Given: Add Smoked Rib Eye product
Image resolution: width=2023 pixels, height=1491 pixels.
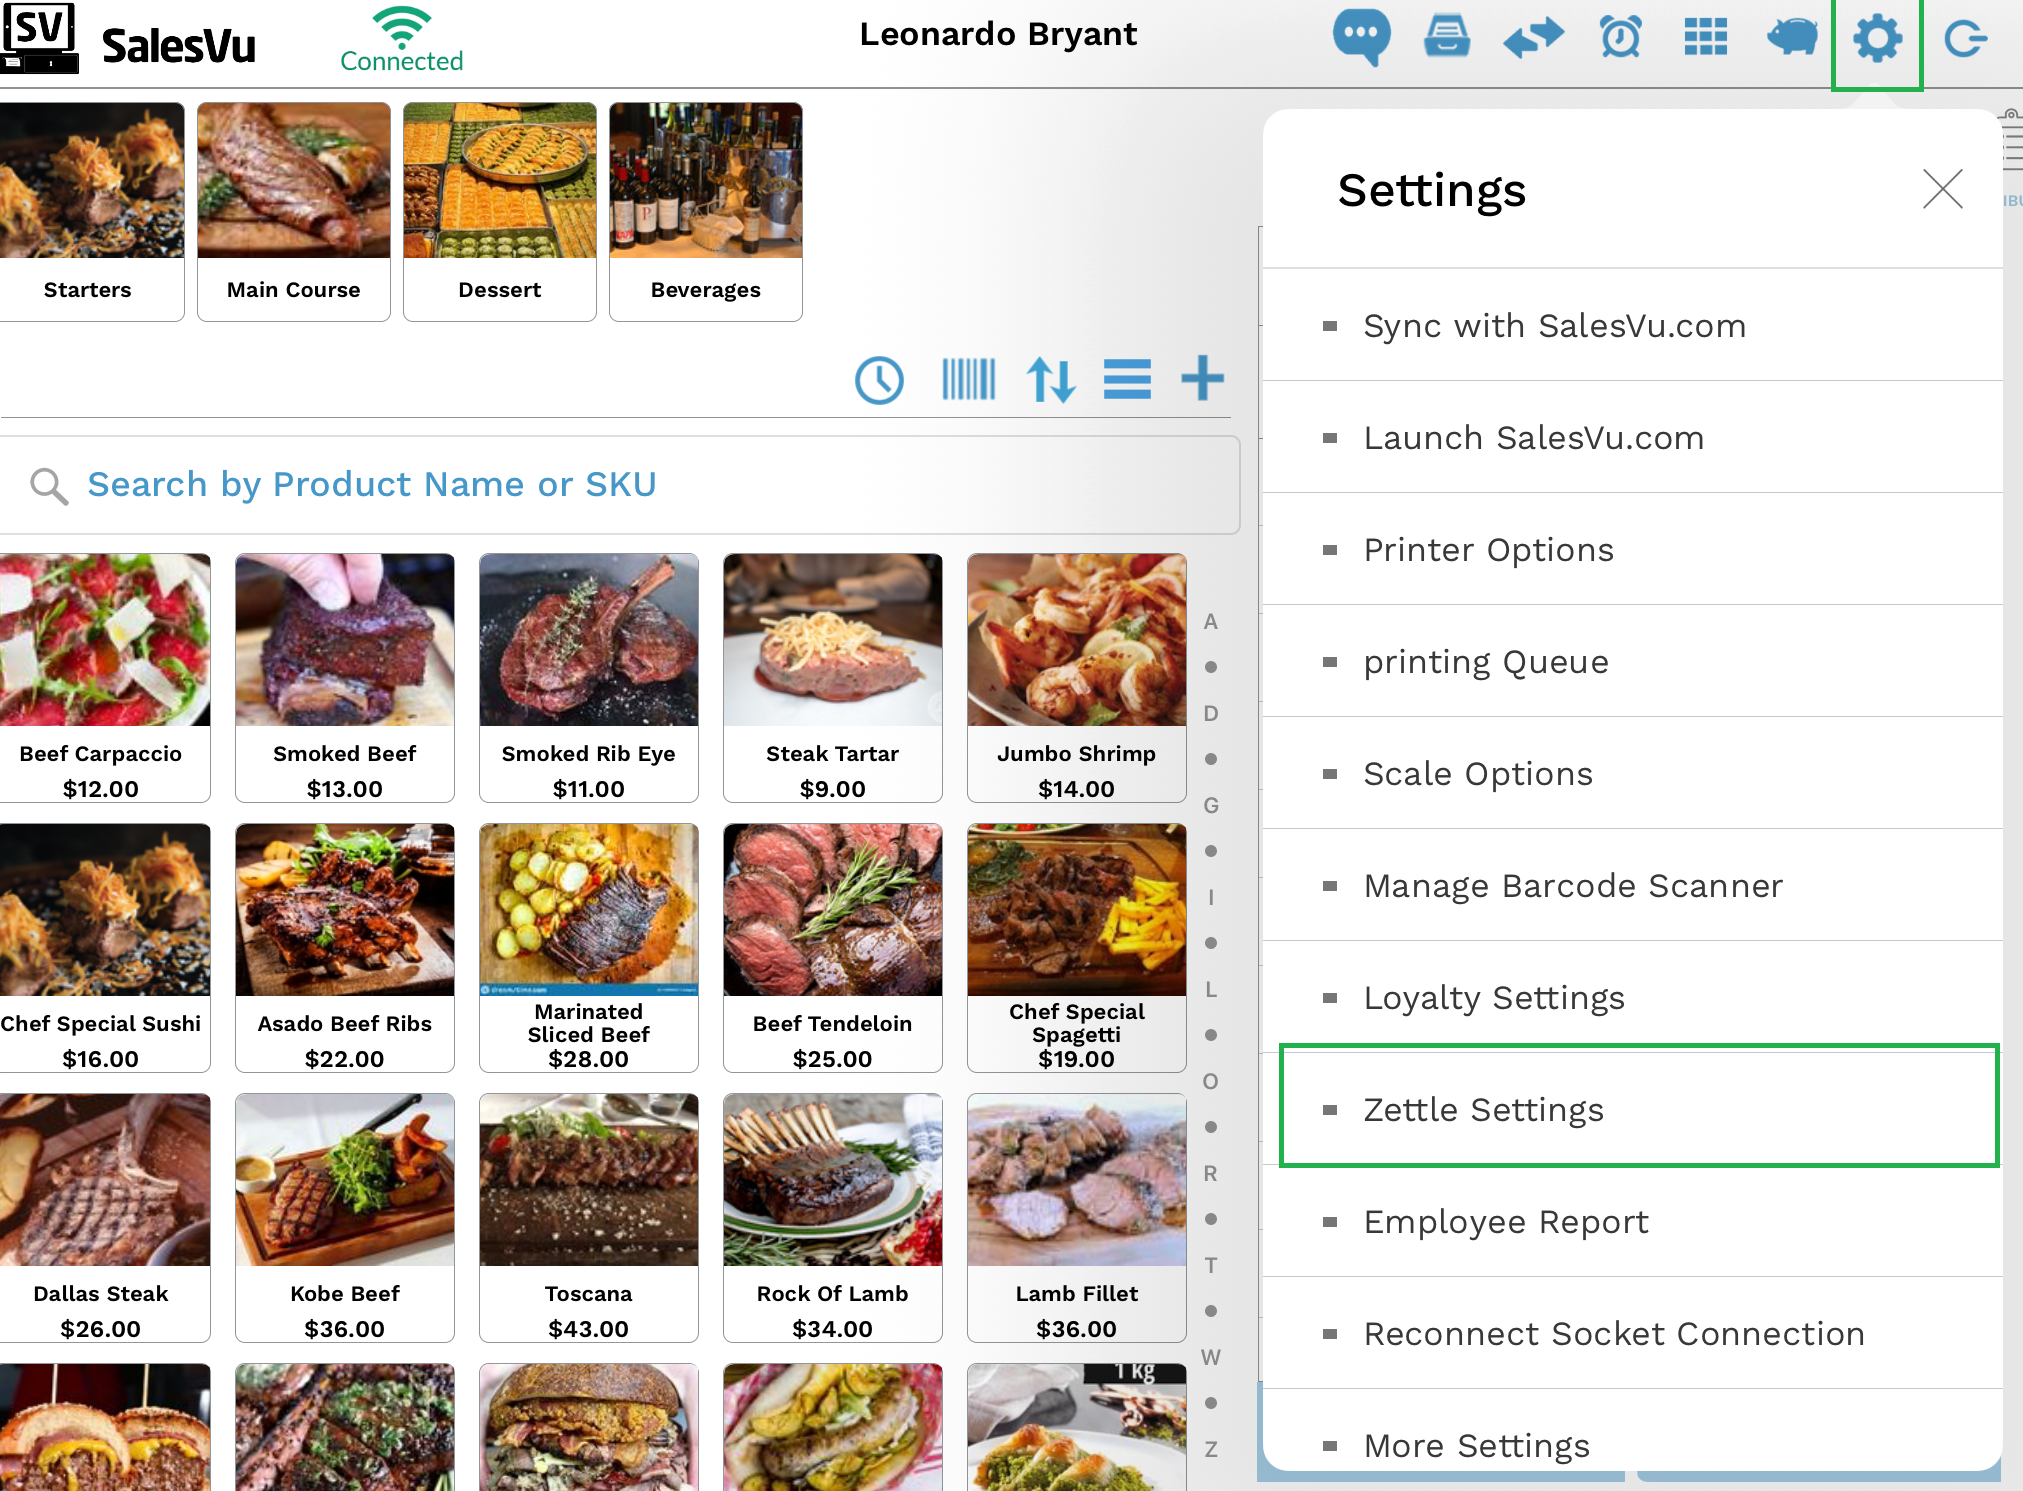Looking at the screenshot, I should (588, 677).
